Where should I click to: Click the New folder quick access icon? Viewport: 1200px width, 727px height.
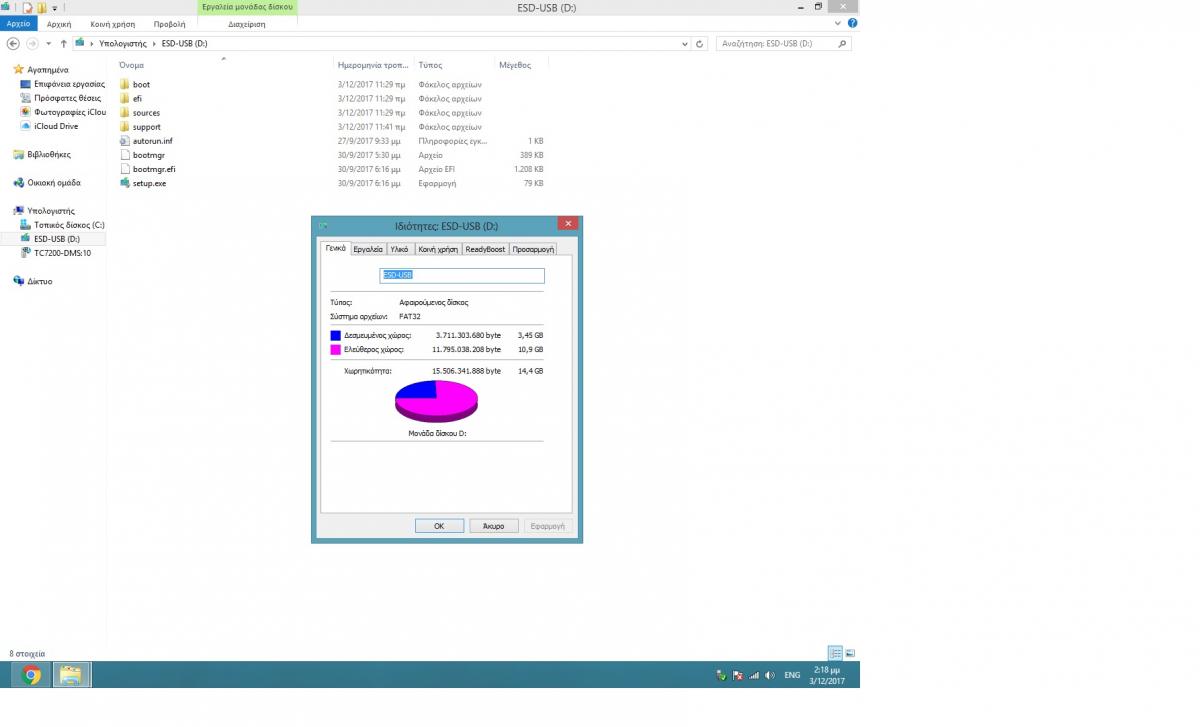click(x=42, y=7)
